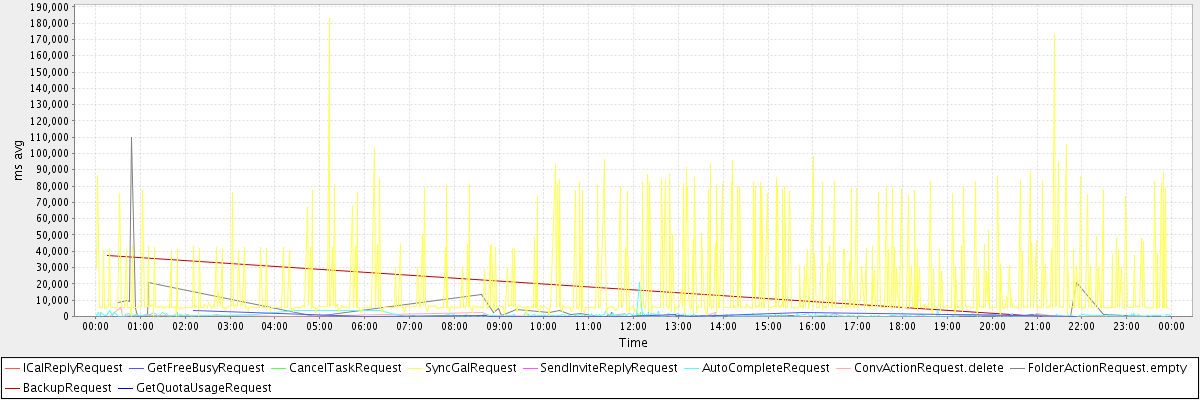1200x400 pixels.
Task: Click the 05:00 label on the time axis
Action: pyautogui.click(x=319, y=326)
